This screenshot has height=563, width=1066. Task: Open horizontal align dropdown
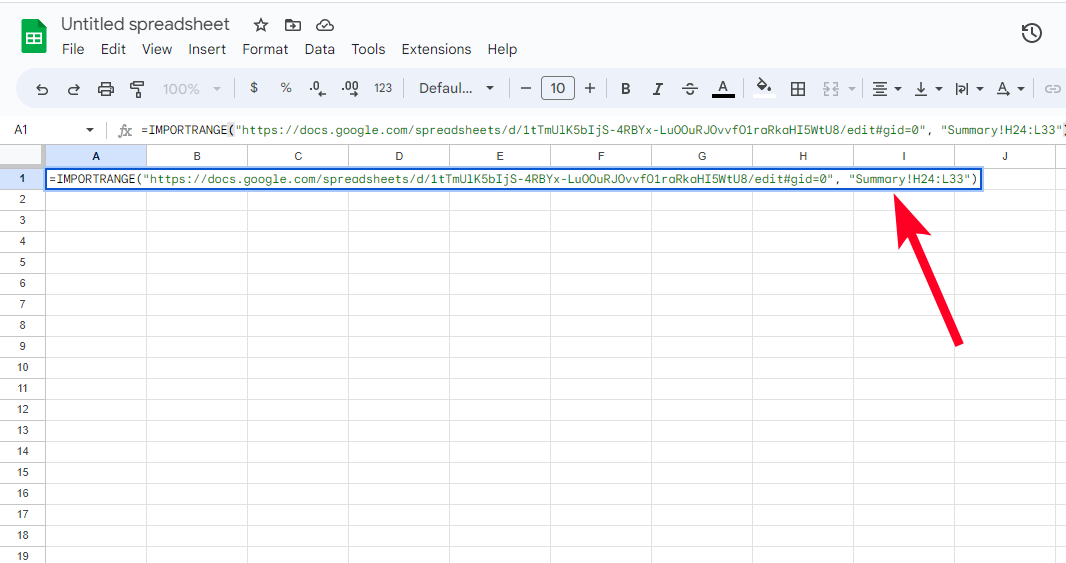pos(887,89)
